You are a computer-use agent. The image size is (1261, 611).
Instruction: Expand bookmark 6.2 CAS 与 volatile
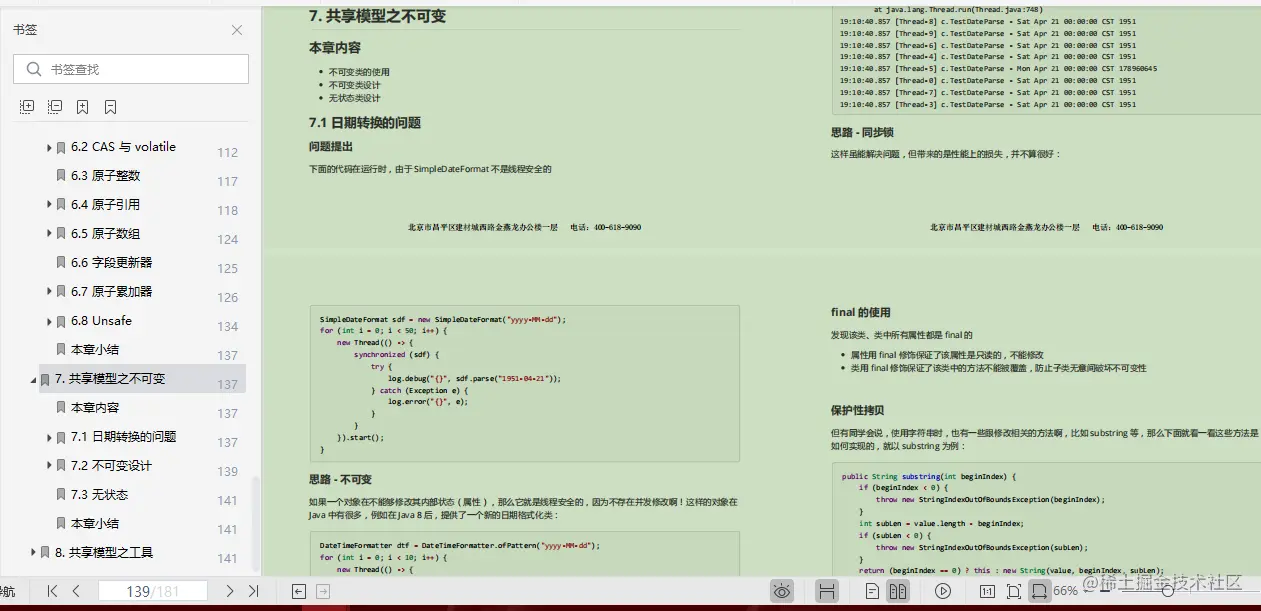tap(49, 146)
